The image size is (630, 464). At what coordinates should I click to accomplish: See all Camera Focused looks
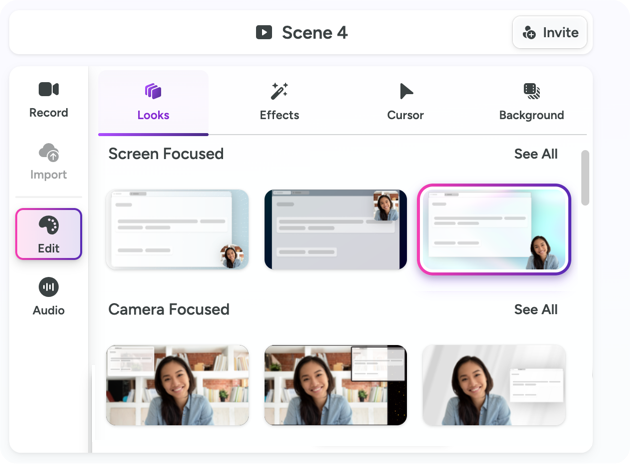tap(536, 309)
